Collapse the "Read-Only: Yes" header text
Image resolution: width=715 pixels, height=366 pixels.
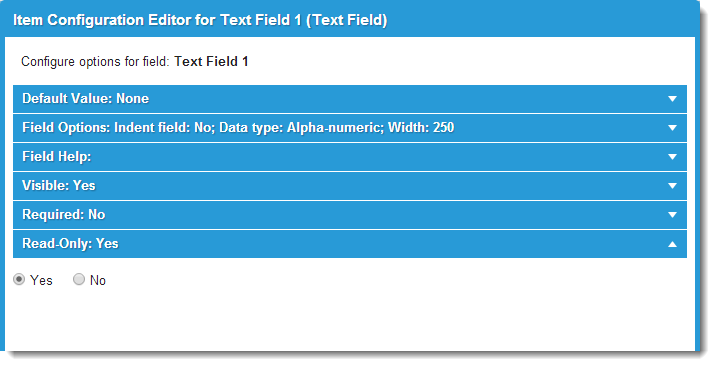click(70, 243)
